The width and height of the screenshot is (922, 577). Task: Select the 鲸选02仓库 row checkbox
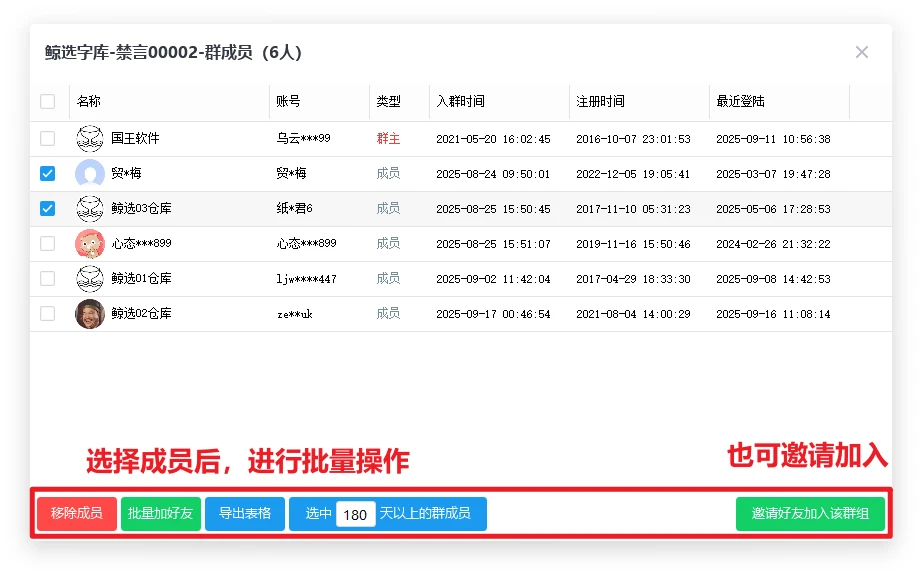[48, 314]
